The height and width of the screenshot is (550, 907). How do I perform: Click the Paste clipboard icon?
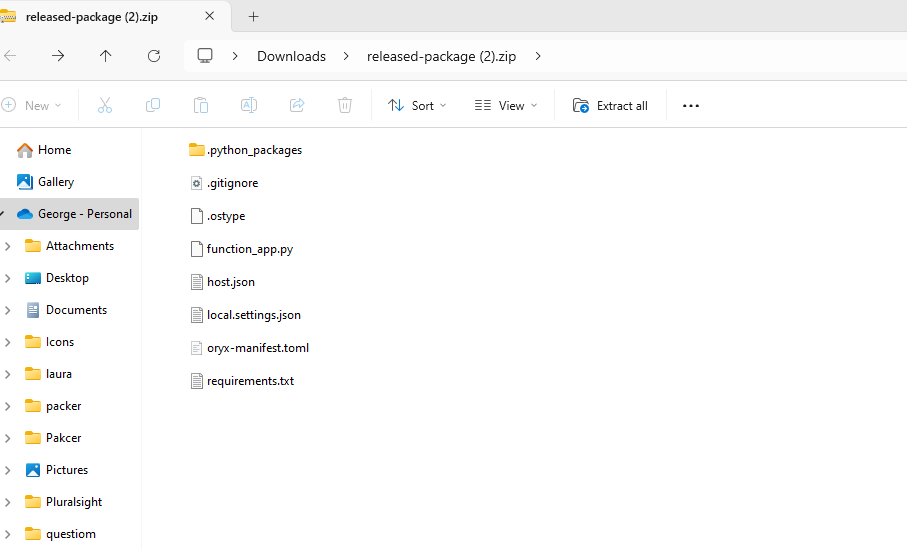[x=201, y=105]
